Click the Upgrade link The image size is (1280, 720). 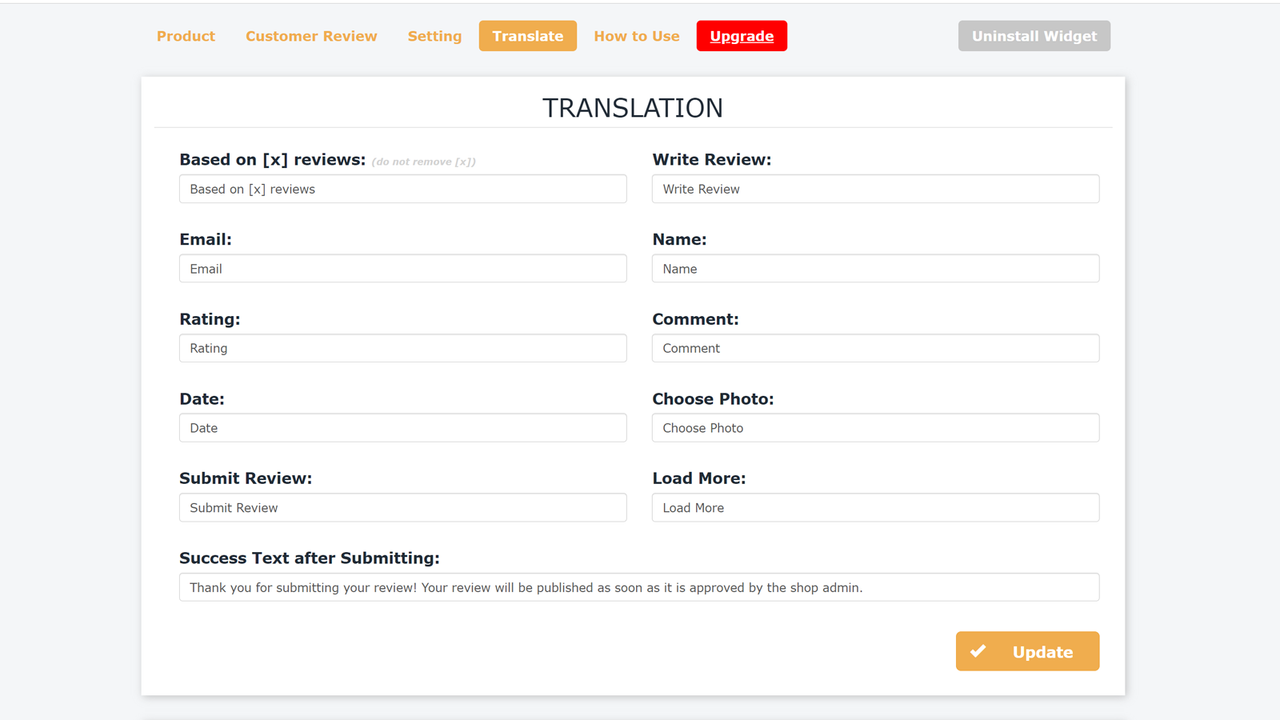741,35
